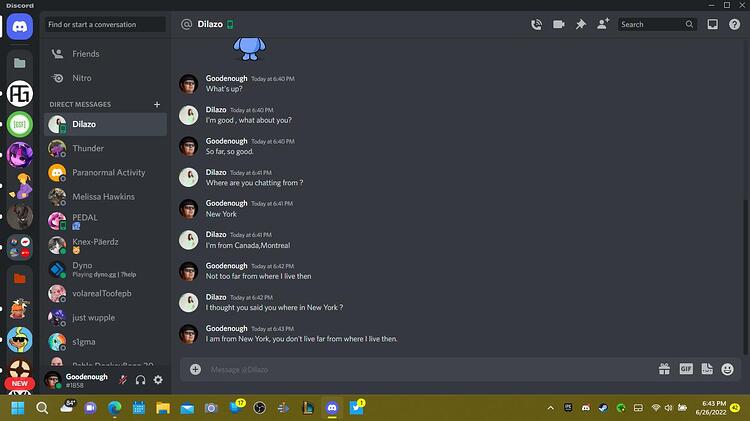Open the emoji picker

728,369
